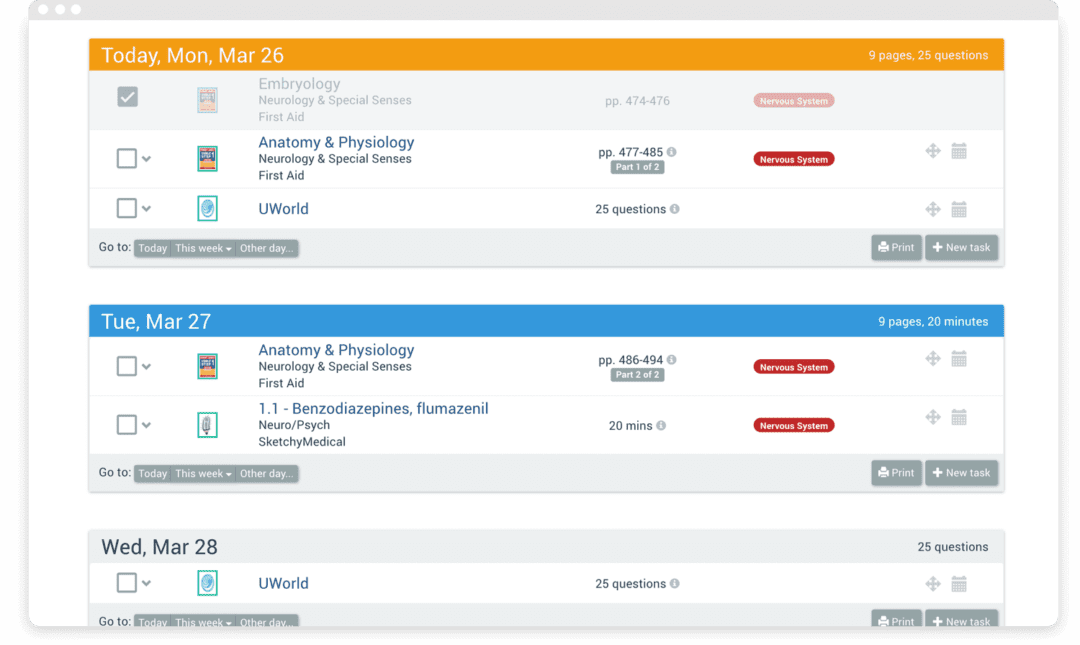Click info icon next to pp. 477-485

click(x=672, y=152)
